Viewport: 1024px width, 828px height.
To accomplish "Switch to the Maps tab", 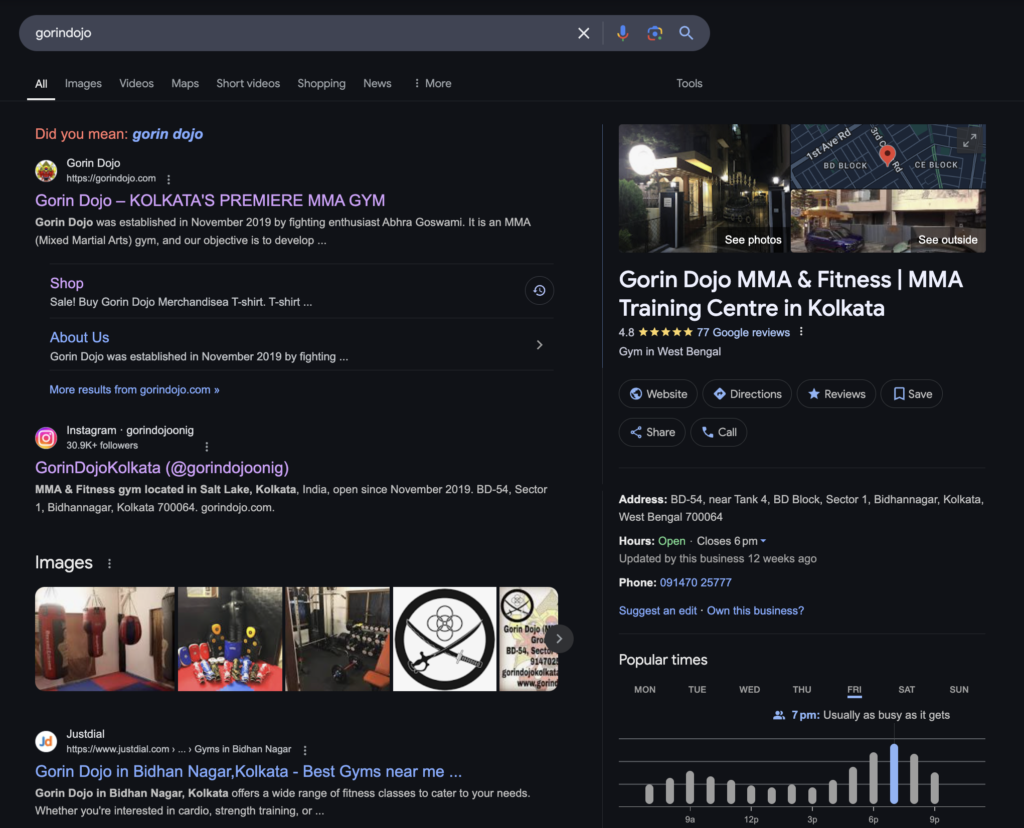I will [x=185, y=84].
